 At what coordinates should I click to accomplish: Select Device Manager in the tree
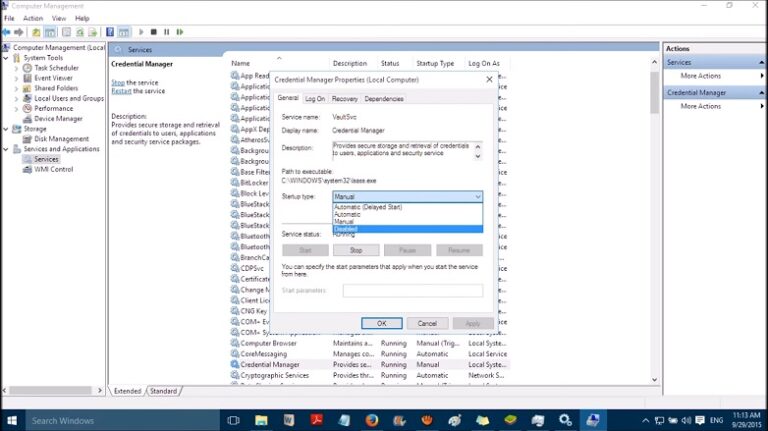(58, 118)
